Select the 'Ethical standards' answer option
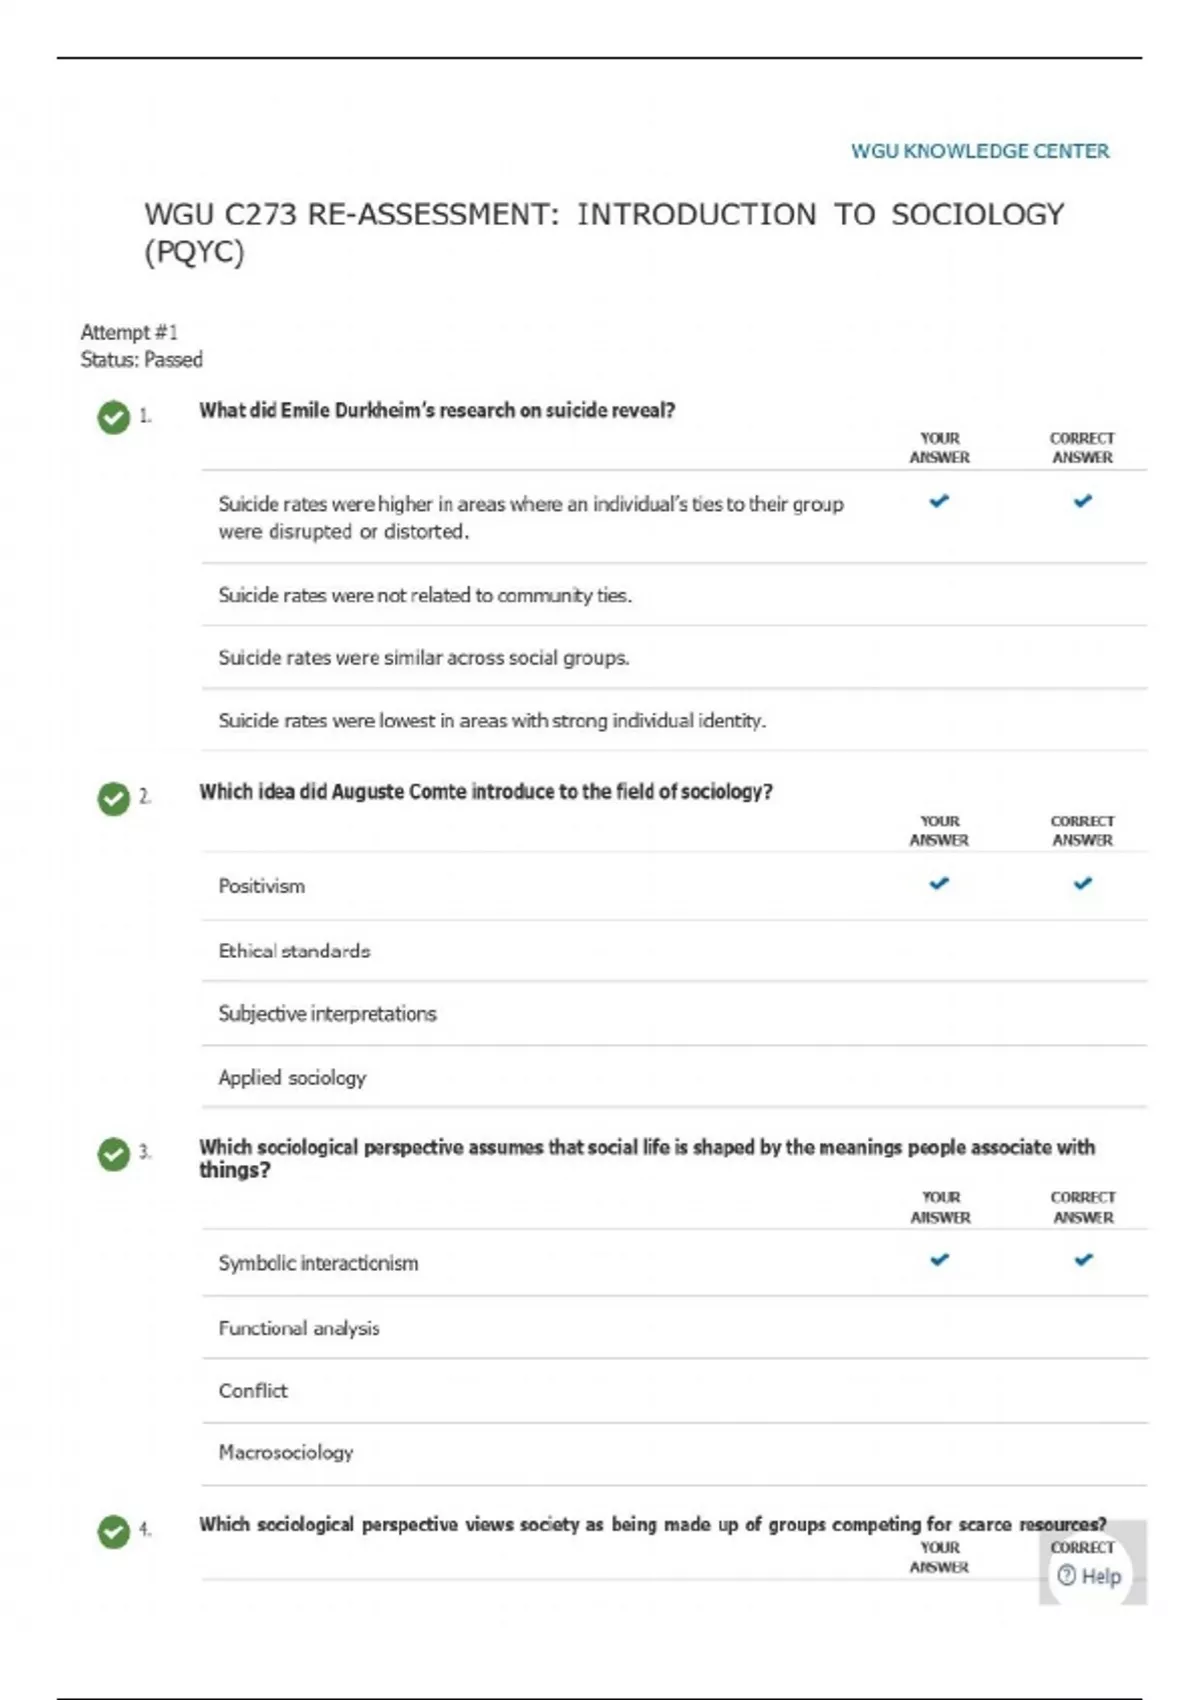The image size is (1200, 1700). coord(294,951)
